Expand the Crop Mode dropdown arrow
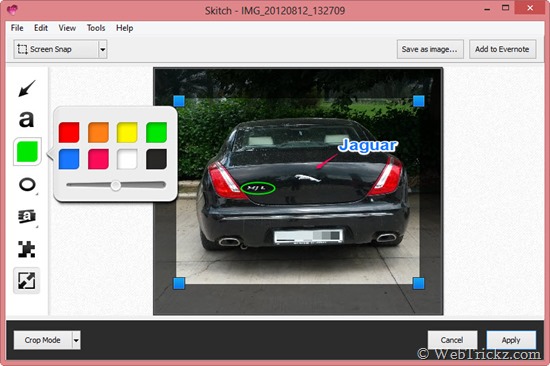Viewport: 550px width, 366px height. [76, 340]
